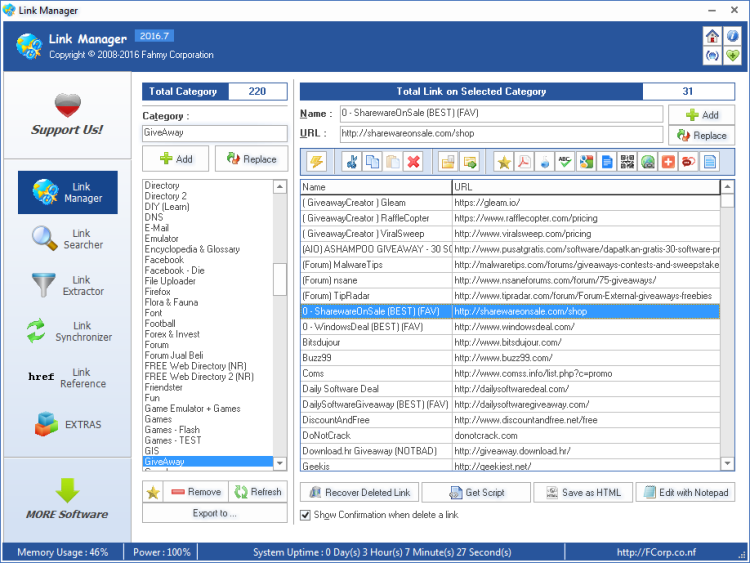Click the scissors cut icon in toolbar

[x=351, y=161]
